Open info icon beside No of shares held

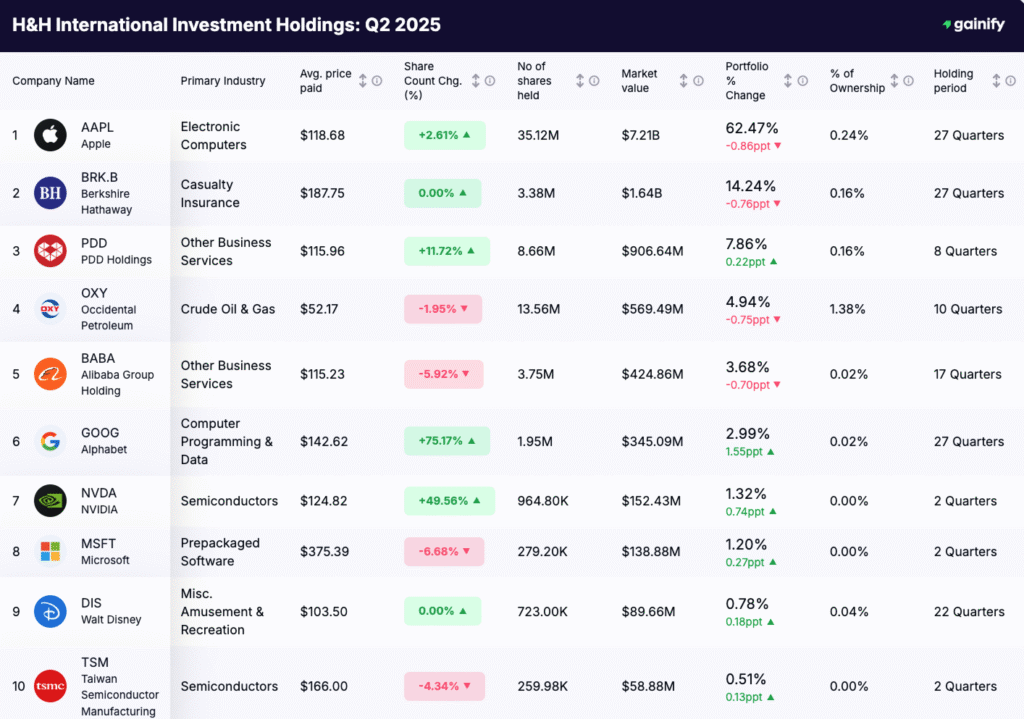tap(594, 81)
